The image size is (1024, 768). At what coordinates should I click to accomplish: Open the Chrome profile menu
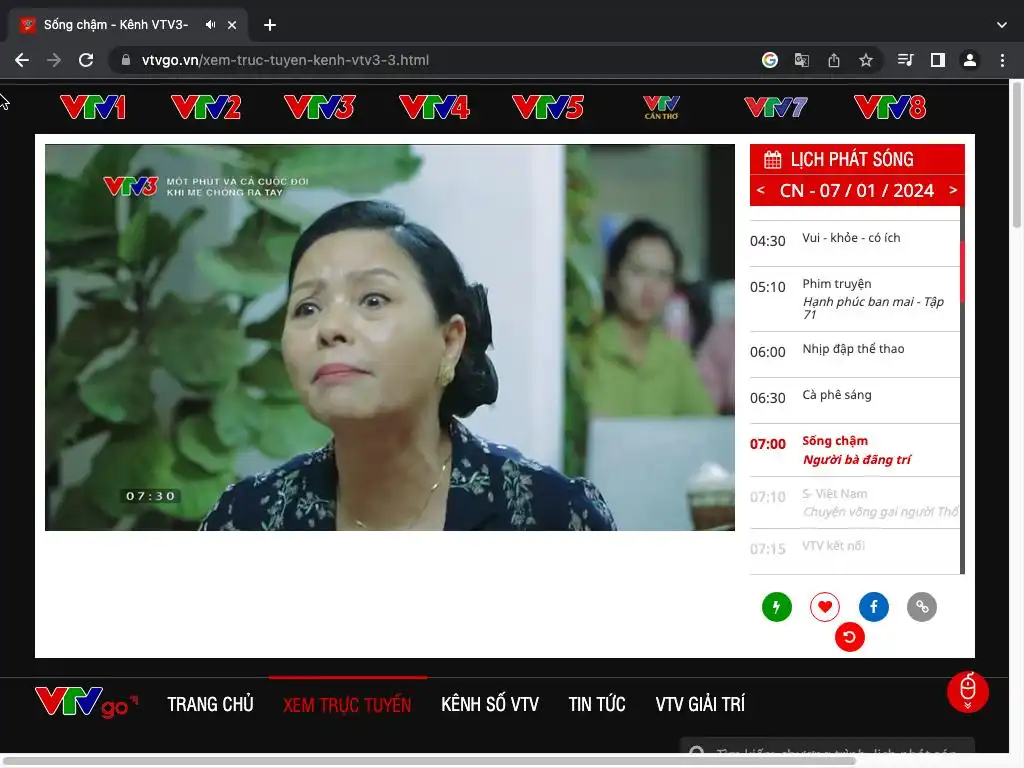tap(970, 60)
